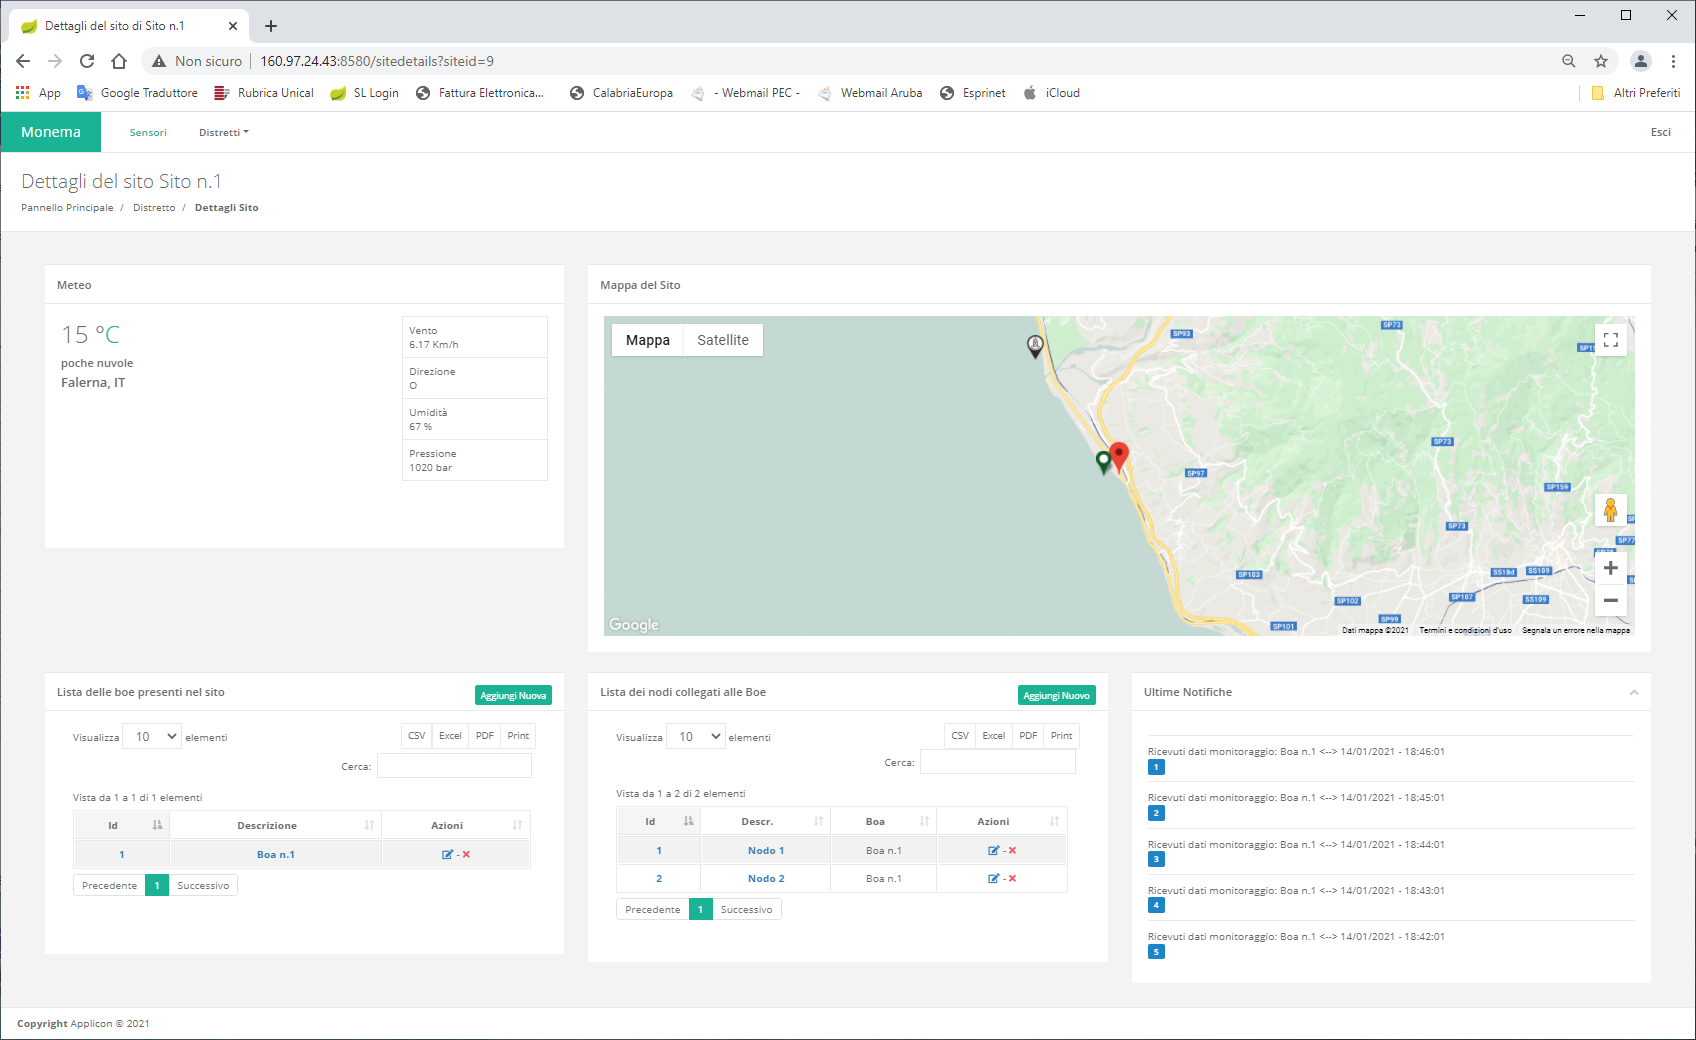Select the Mappa map type
The image size is (1696, 1040).
click(647, 340)
